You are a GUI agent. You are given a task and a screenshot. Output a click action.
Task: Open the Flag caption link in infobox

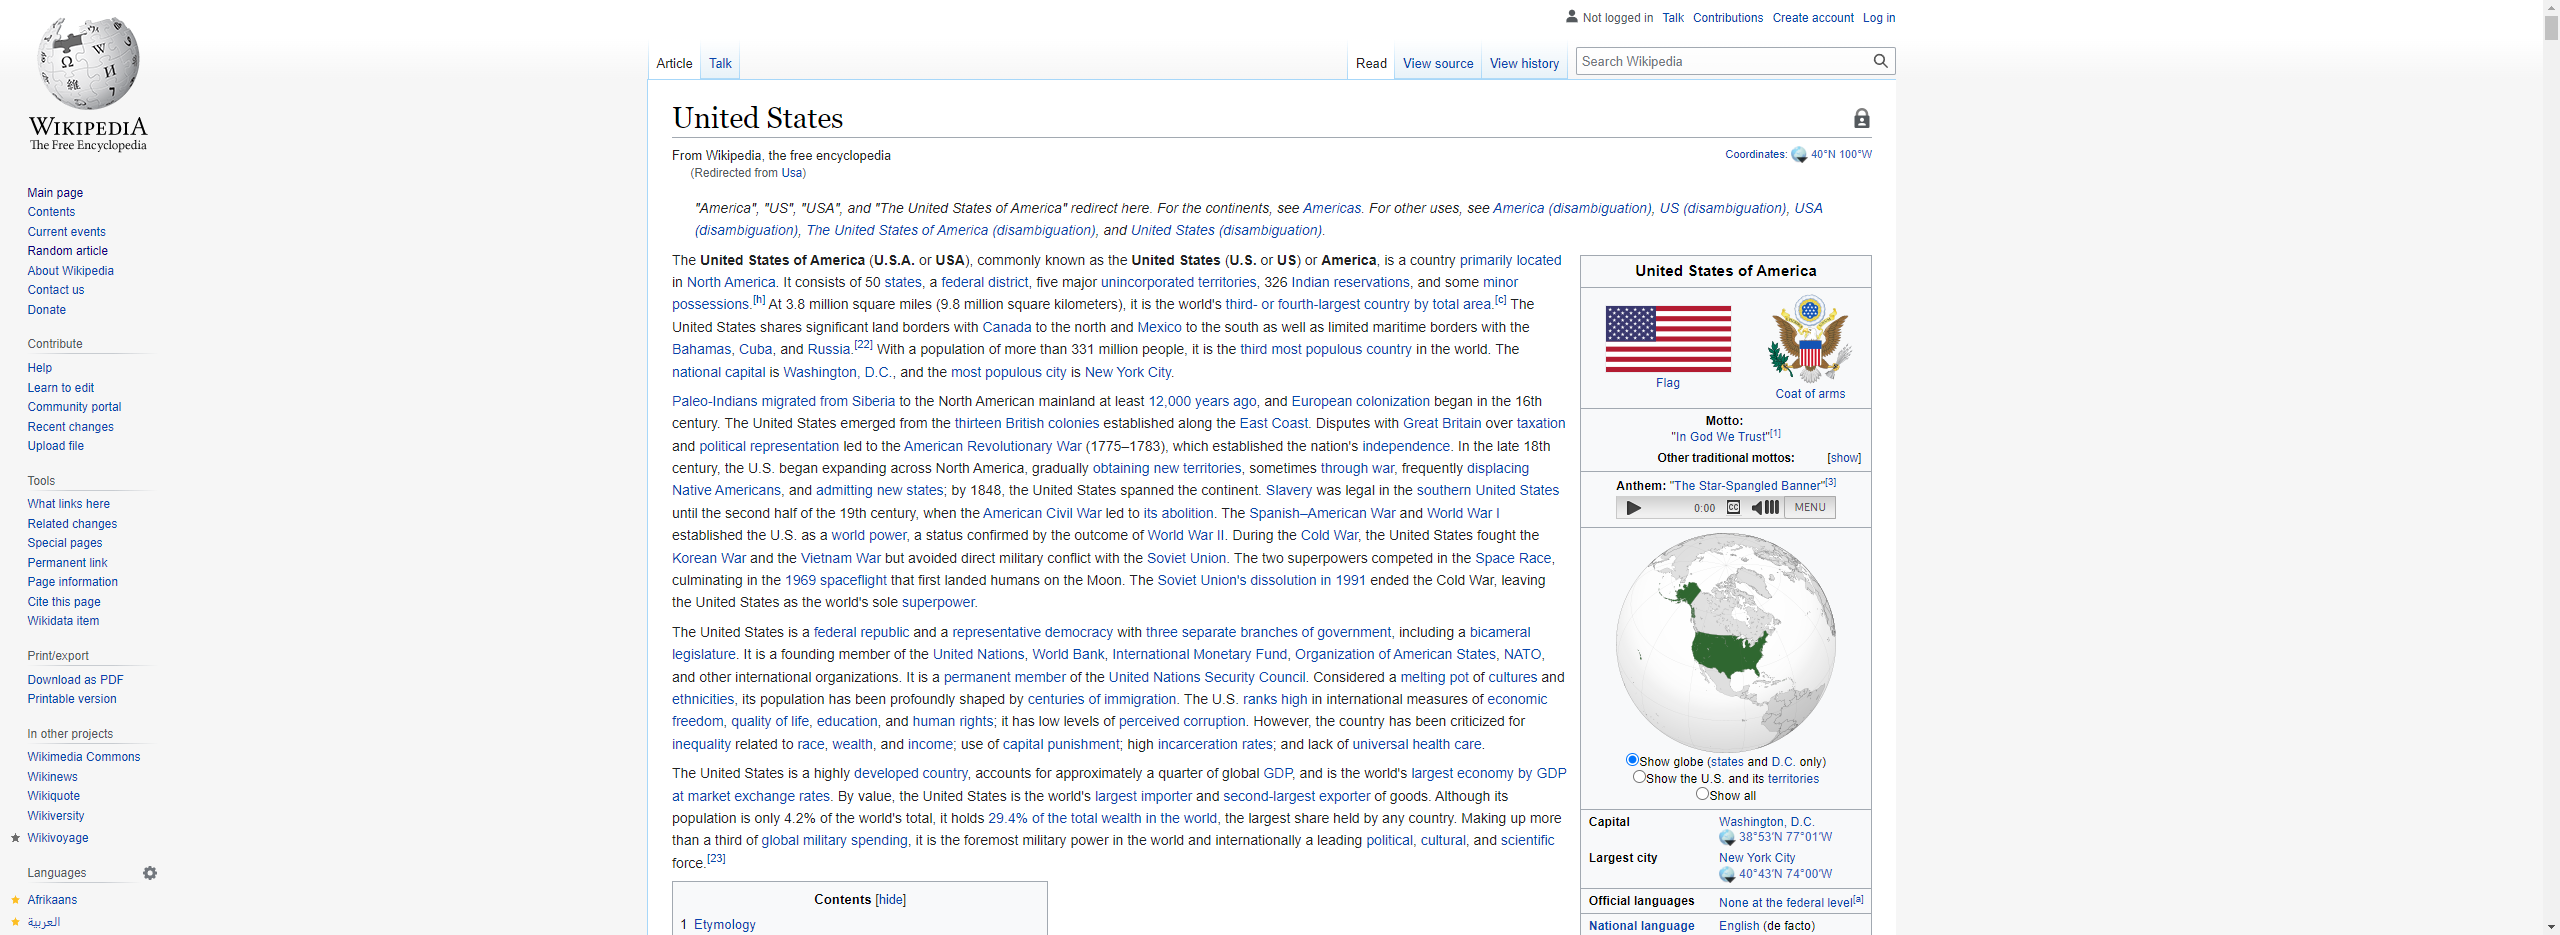(x=1668, y=383)
